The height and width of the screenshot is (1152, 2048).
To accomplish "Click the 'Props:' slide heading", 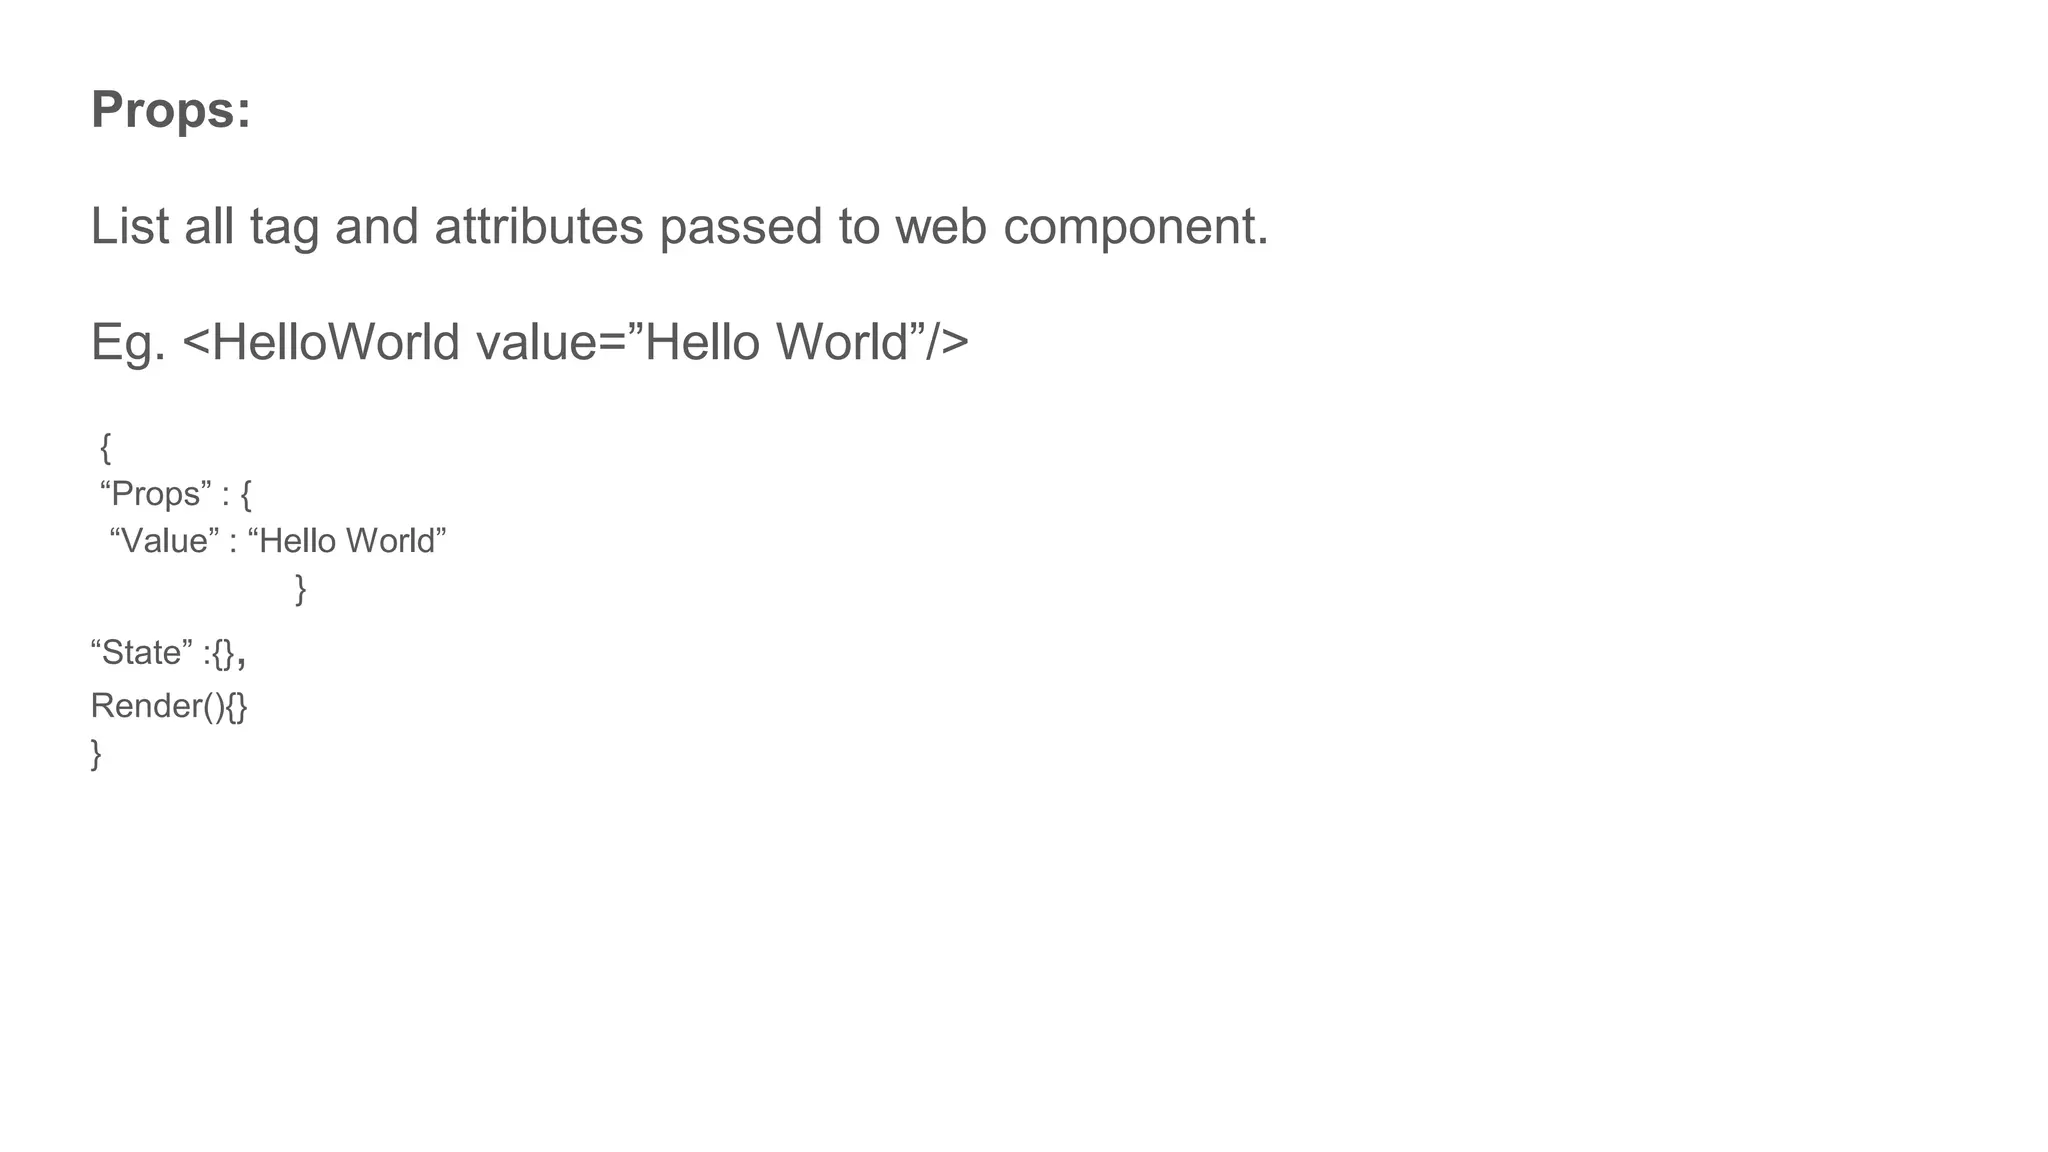I will pyautogui.click(x=171, y=110).
